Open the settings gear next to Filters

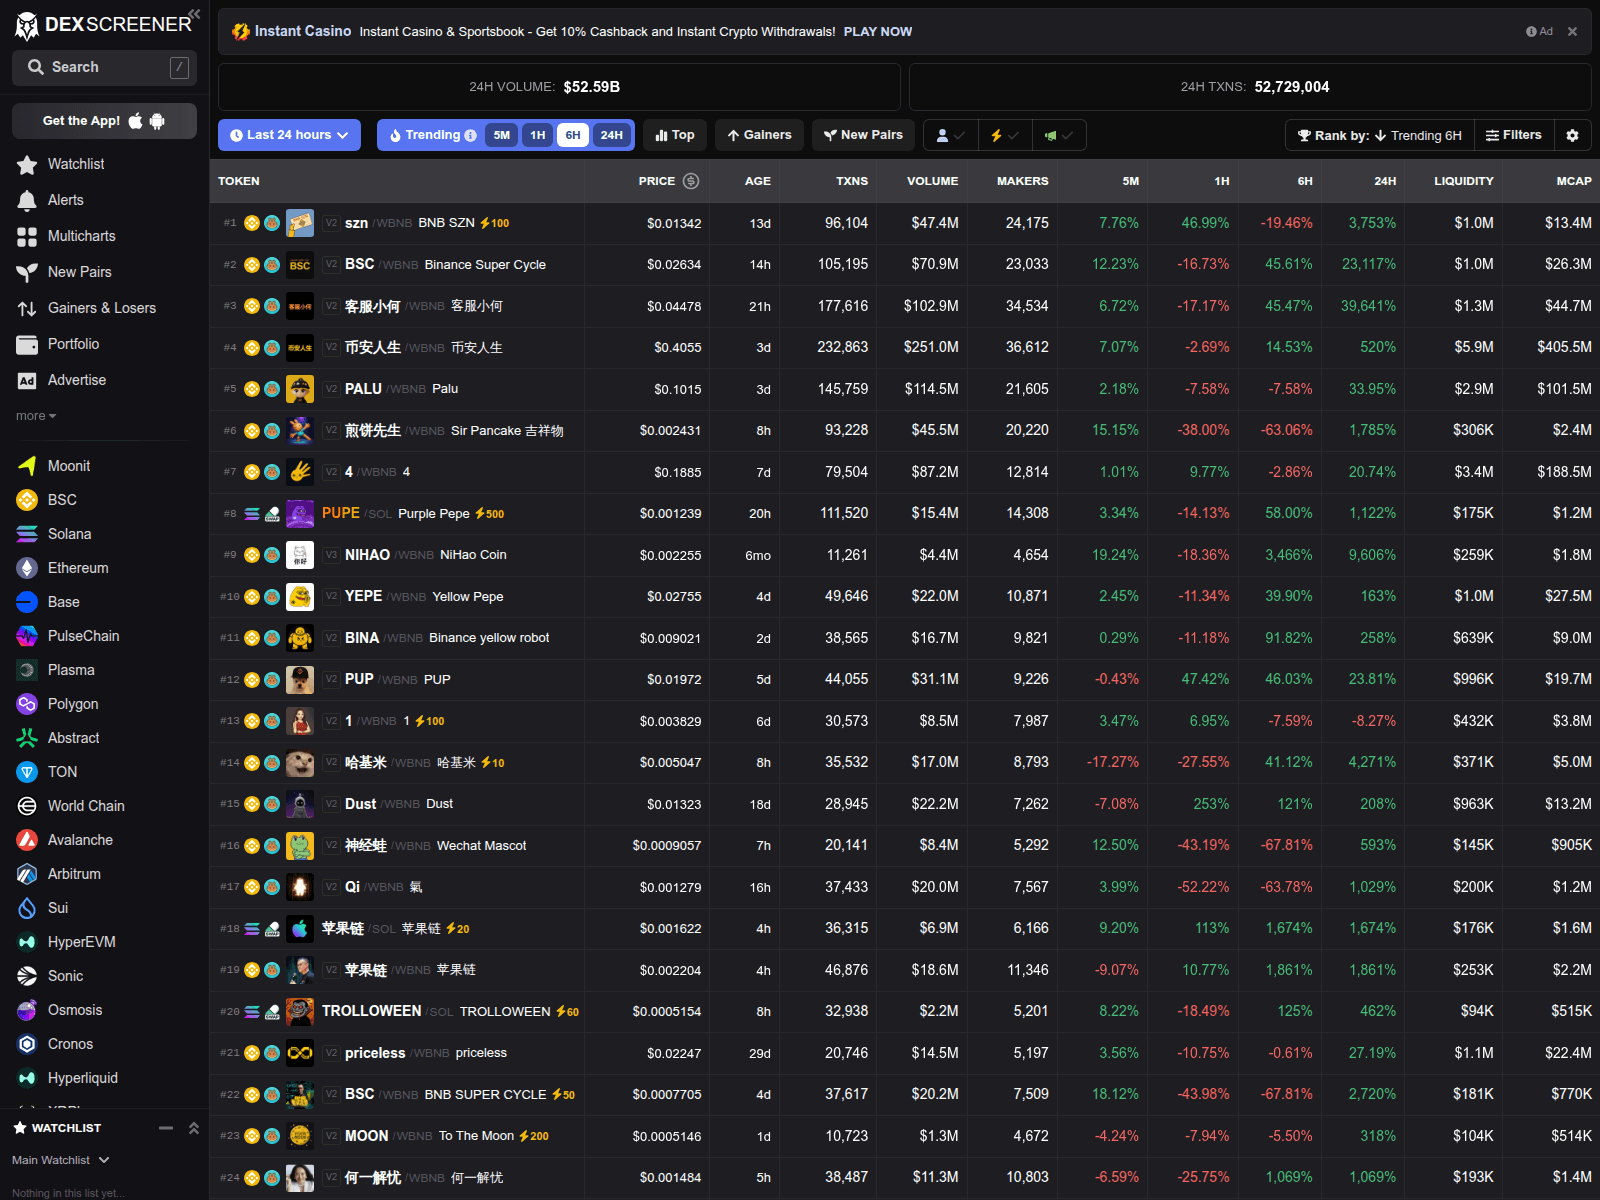click(1572, 135)
